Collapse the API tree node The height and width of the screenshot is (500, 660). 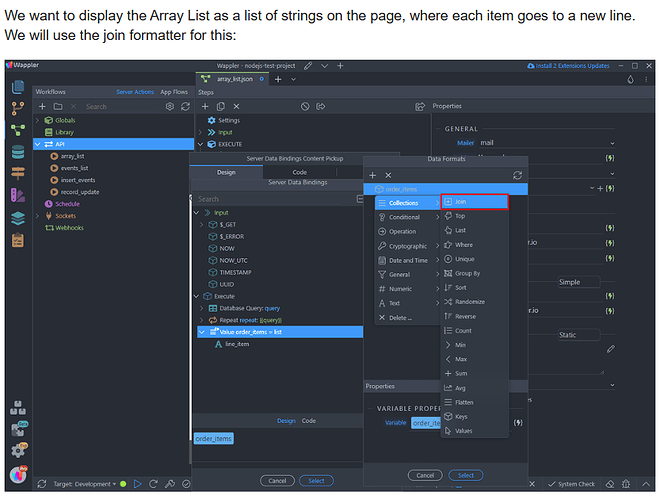[x=37, y=144]
